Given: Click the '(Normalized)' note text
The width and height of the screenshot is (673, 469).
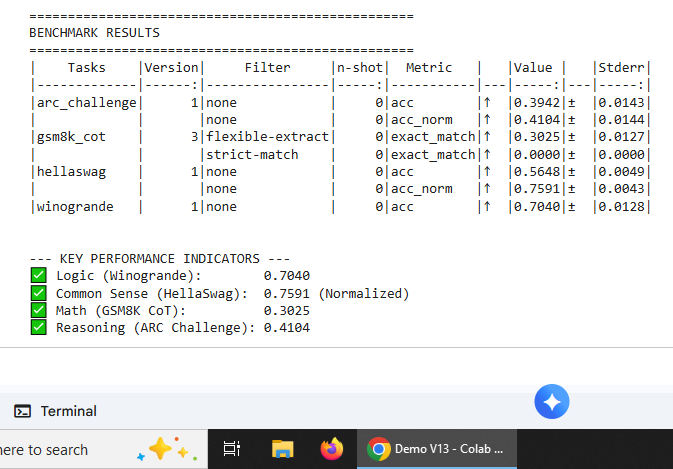Looking at the screenshot, I should point(364,294).
